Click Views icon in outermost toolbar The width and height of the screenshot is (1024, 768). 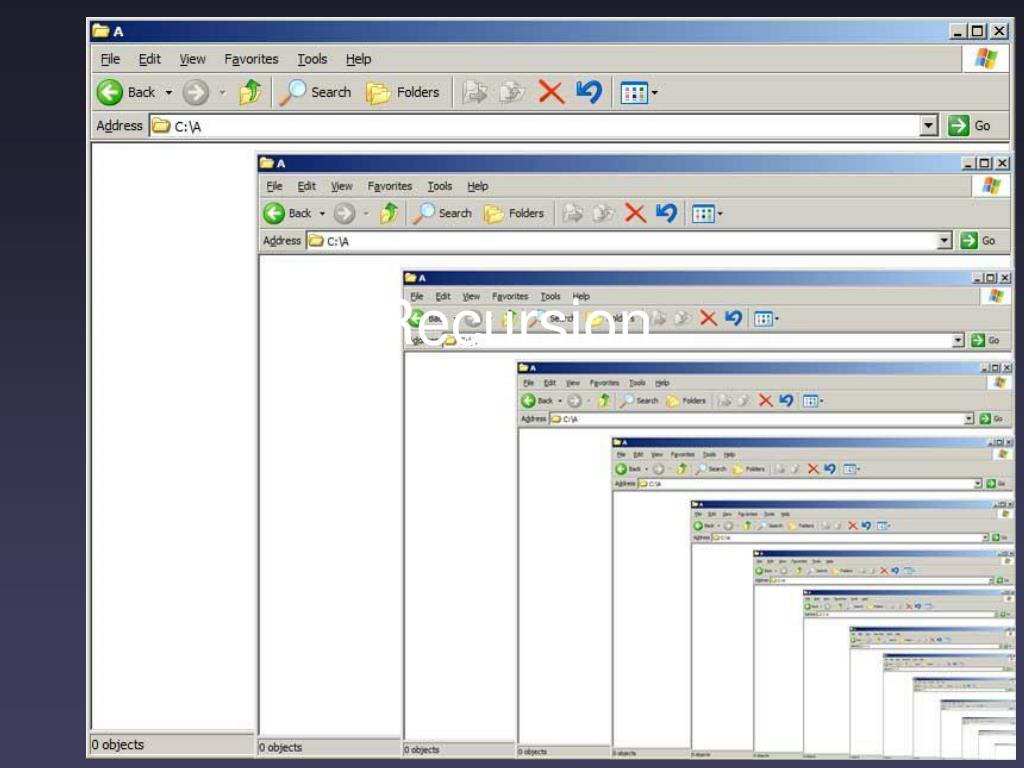click(x=633, y=93)
